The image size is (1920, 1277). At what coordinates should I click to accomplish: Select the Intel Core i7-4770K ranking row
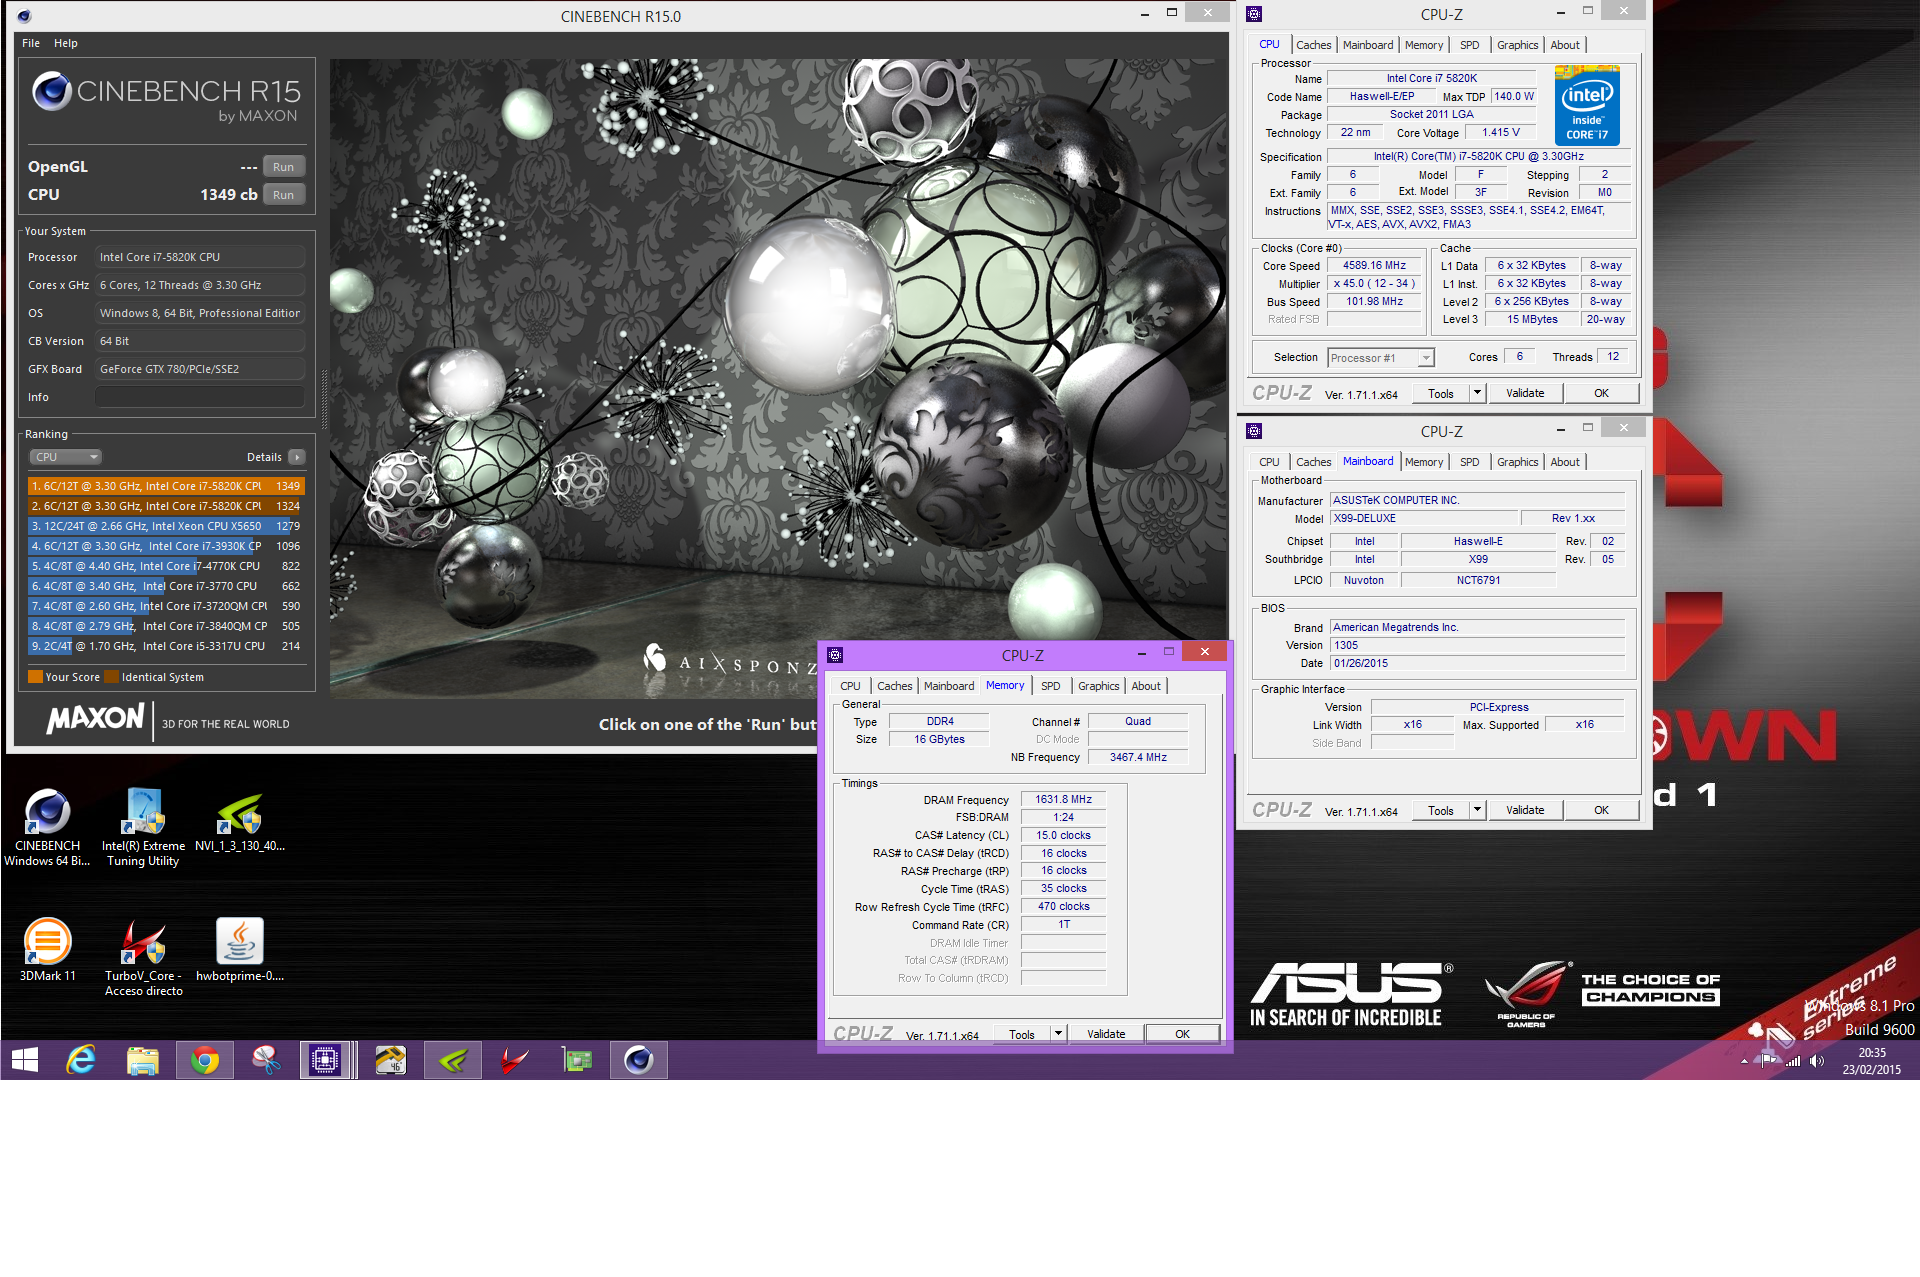(166, 566)
